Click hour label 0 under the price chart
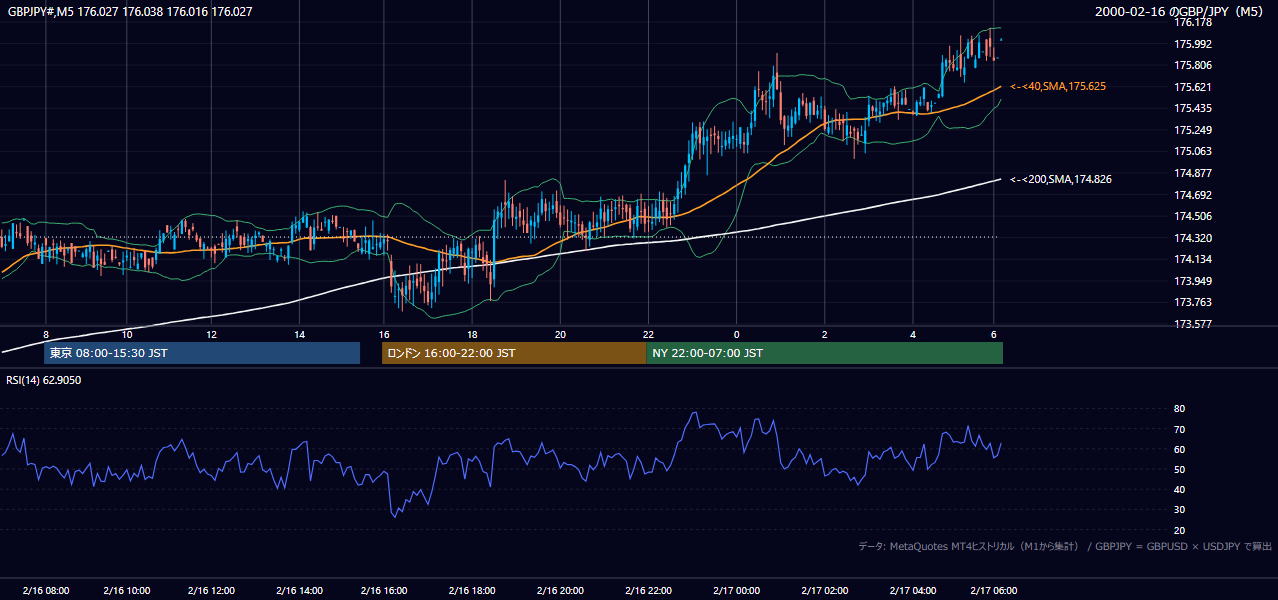1278x600 pixels. click(737, 334)
